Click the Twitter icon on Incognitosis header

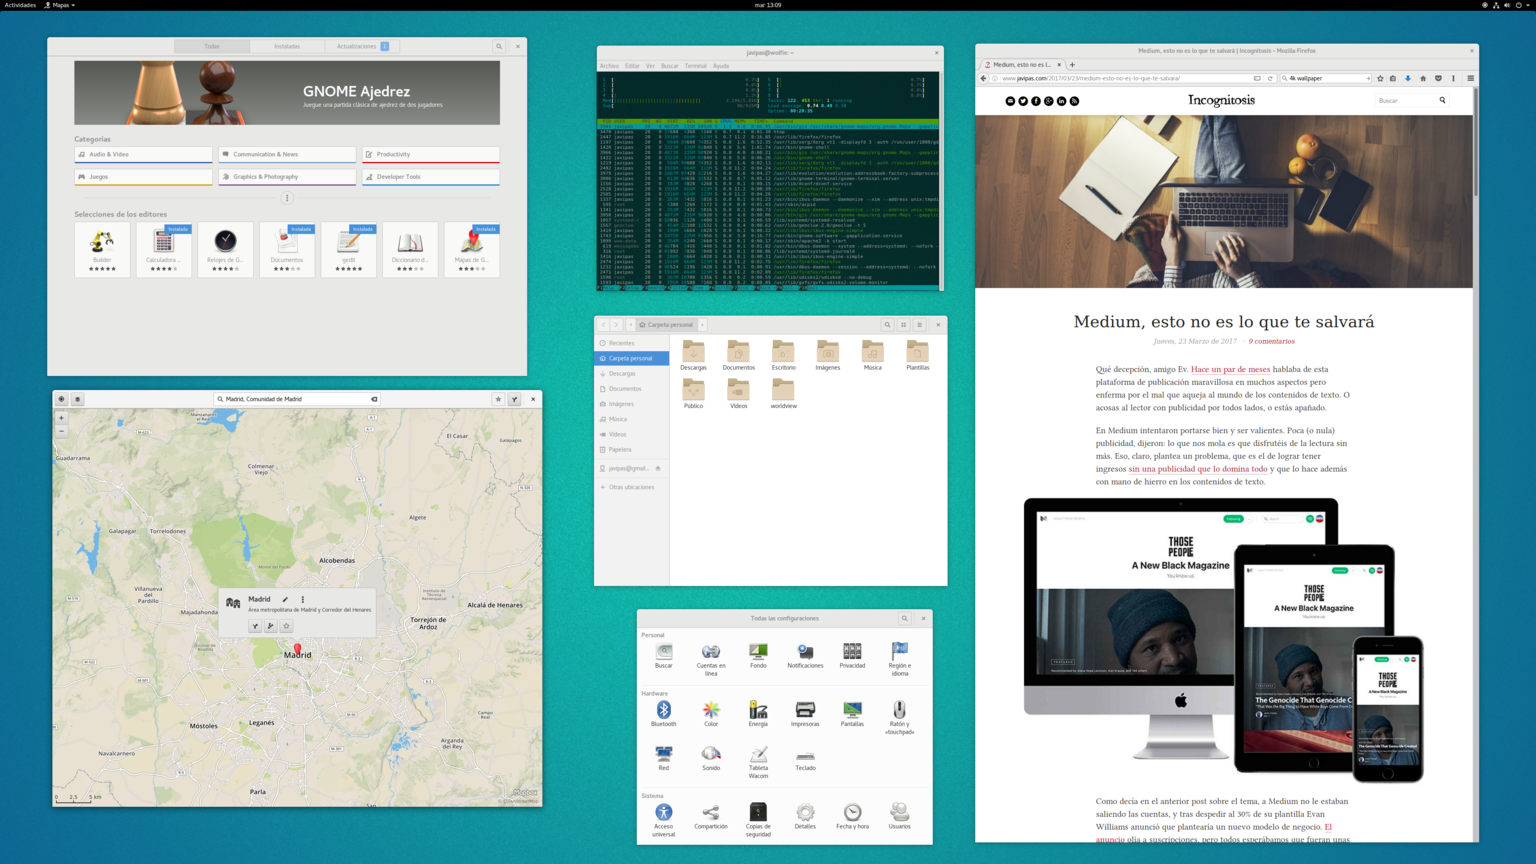click(1023, 101)
